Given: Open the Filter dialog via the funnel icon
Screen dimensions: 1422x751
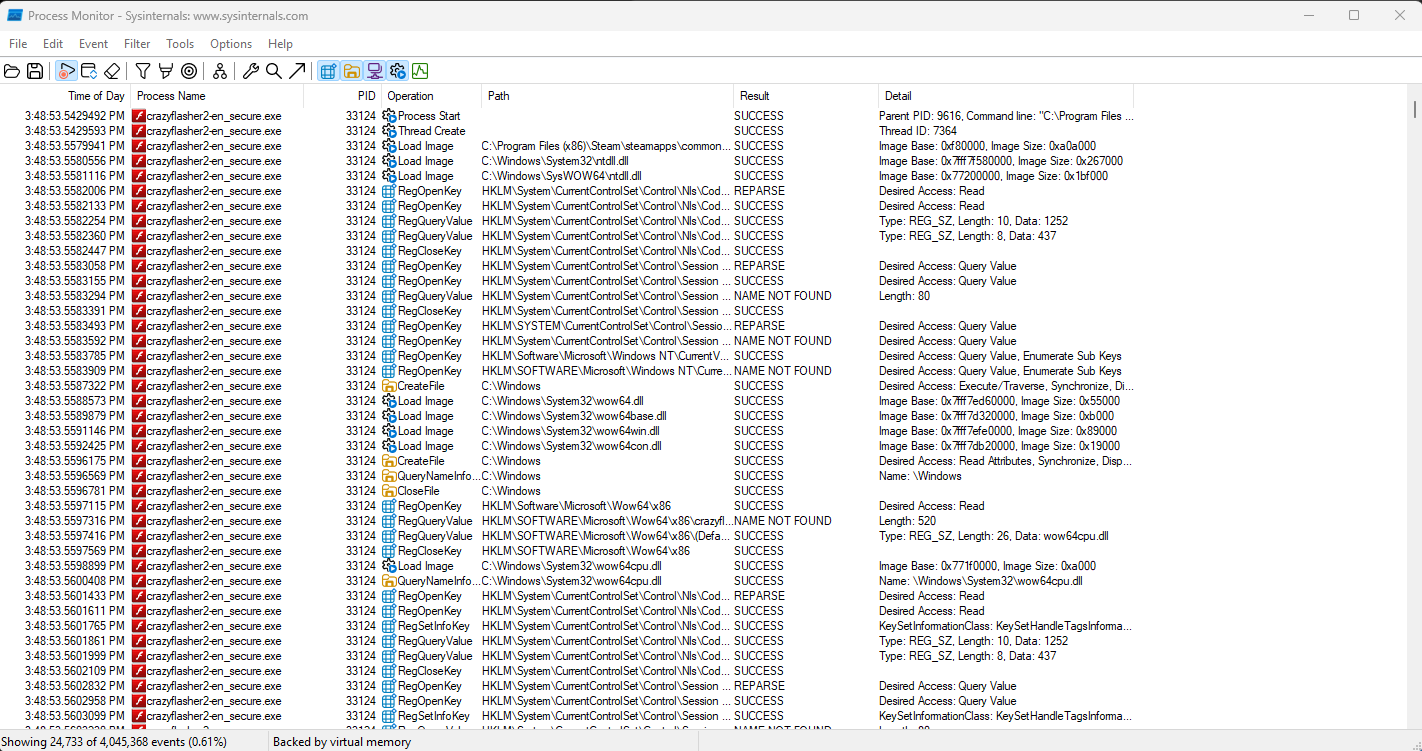Looking at the screenshot, I should (143, 71).
